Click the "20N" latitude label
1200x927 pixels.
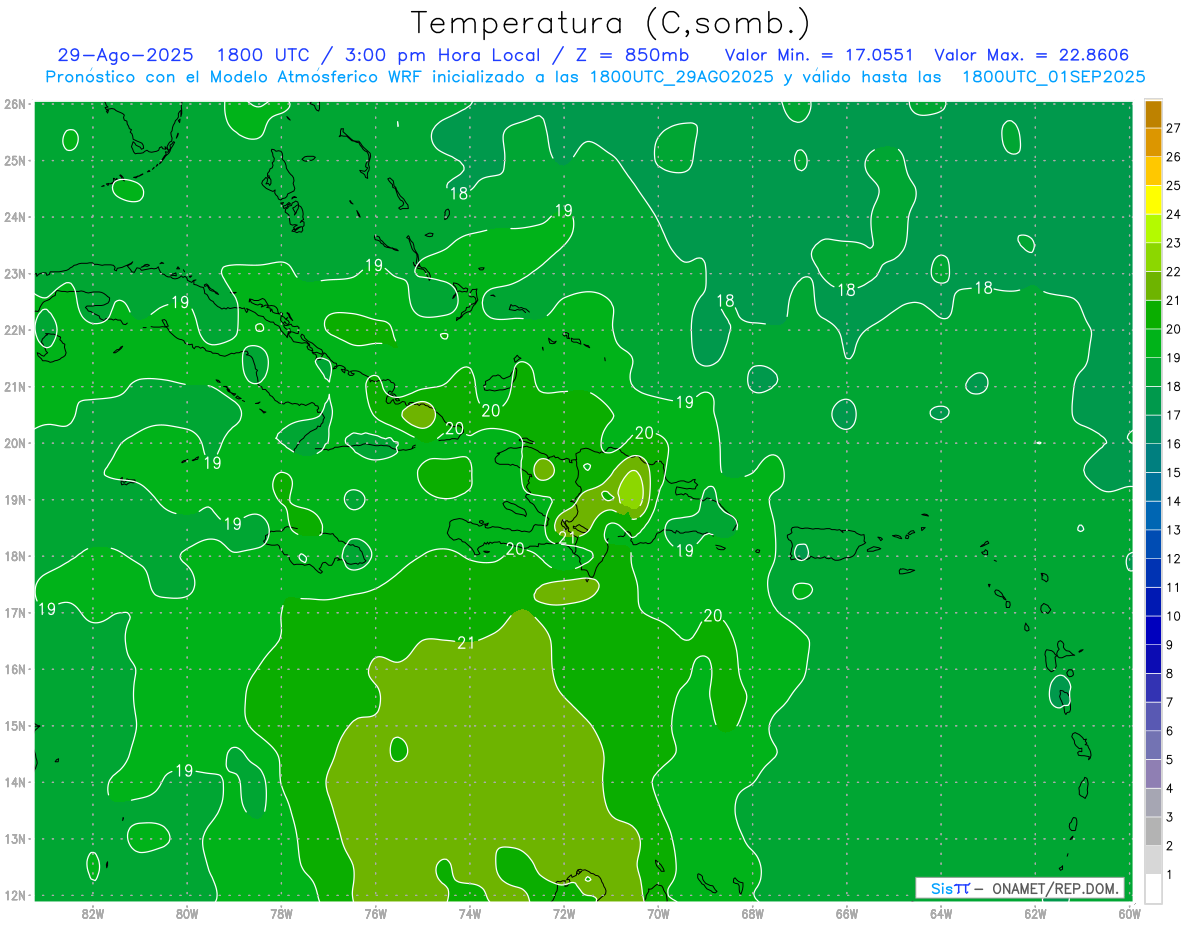click(15, 443)
